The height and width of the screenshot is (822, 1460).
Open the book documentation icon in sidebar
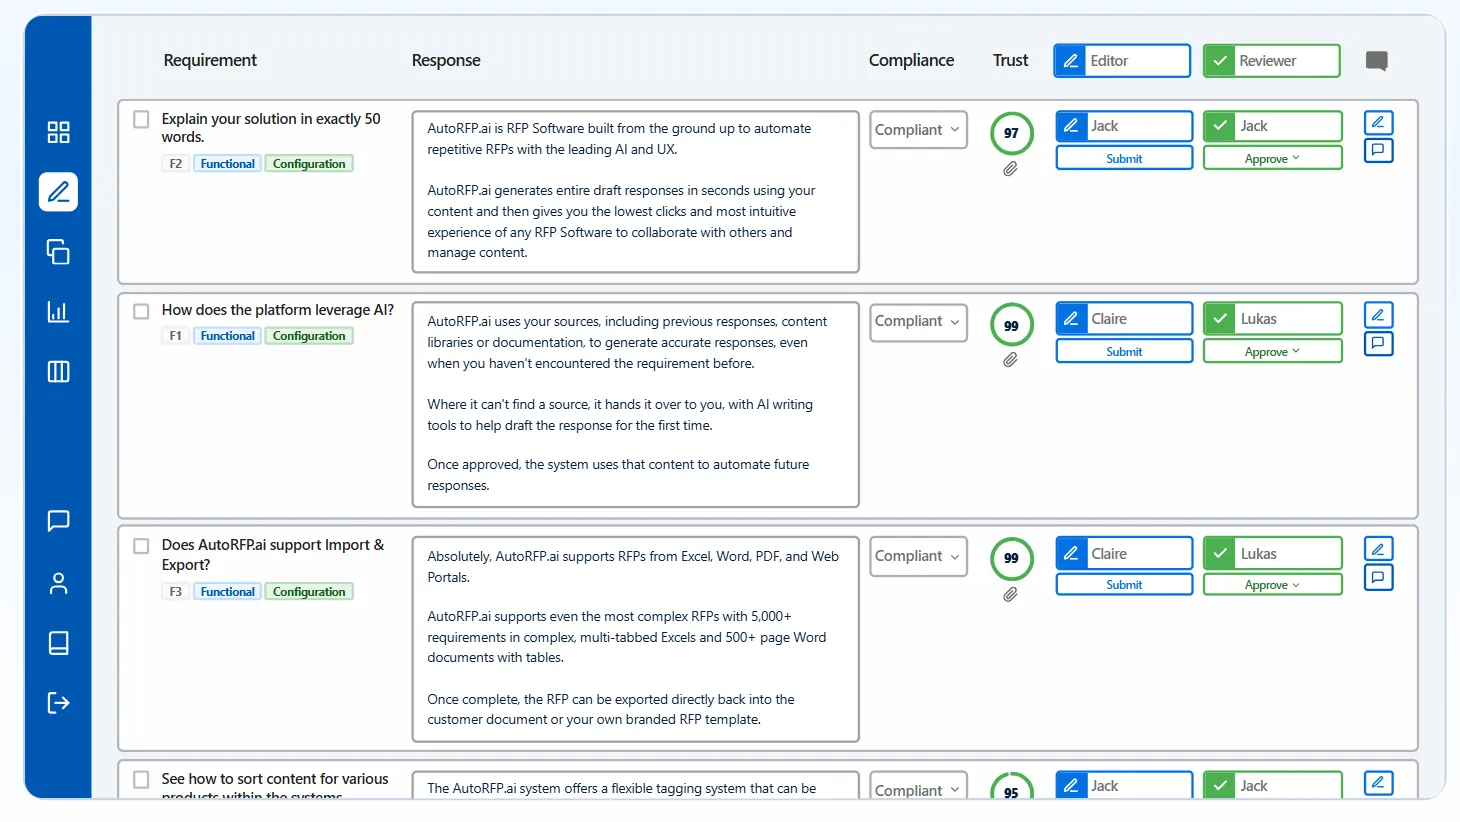pos(58,642)
